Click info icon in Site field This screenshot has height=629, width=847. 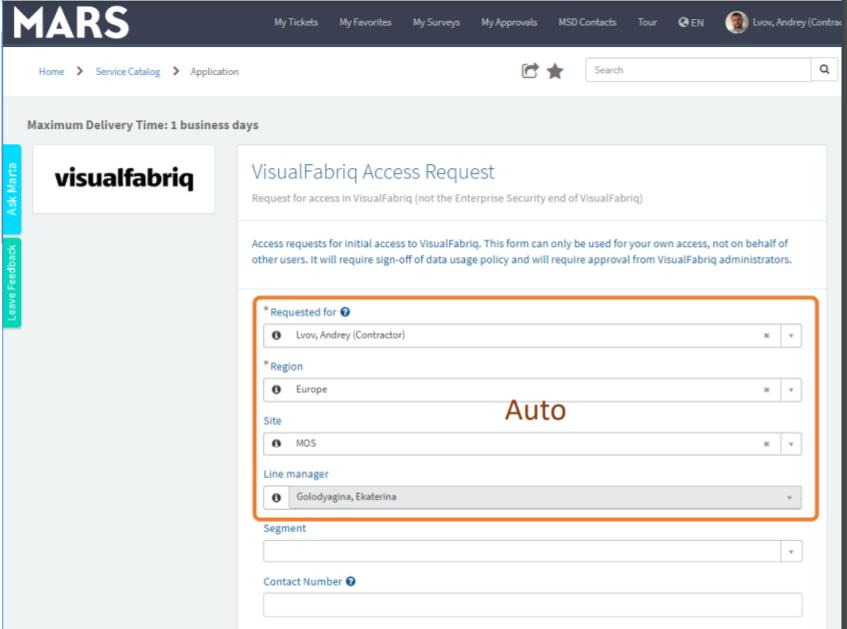(x=276, y=443)
